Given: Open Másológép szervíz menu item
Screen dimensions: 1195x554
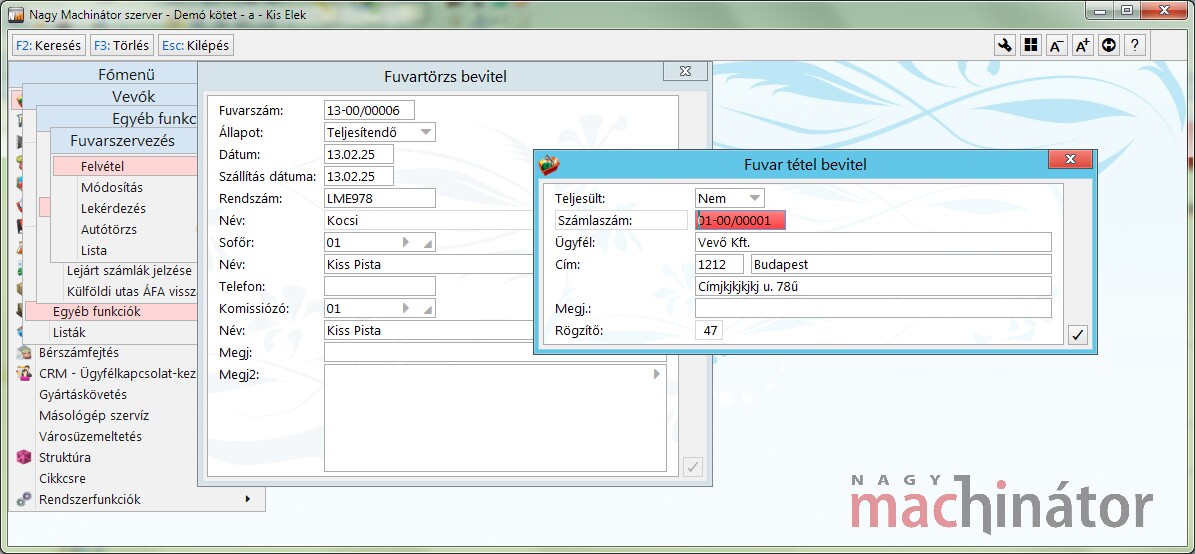Looking at the screenshot, I should point(94,415).
